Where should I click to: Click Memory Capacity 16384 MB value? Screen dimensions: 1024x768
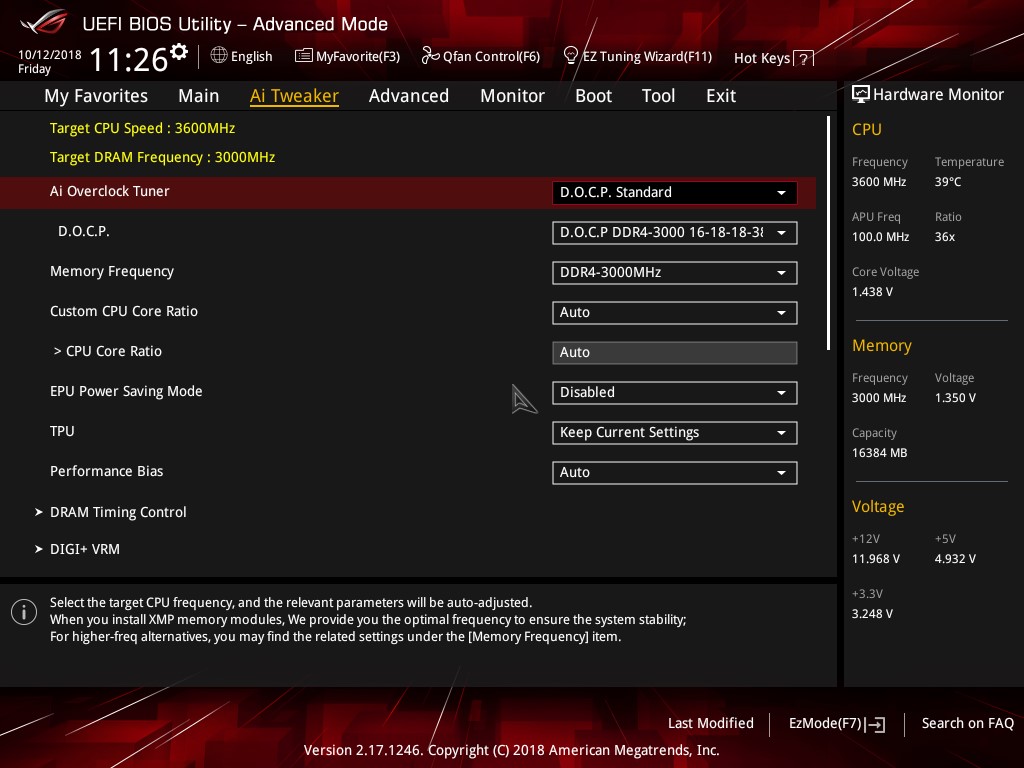[879, 453]
